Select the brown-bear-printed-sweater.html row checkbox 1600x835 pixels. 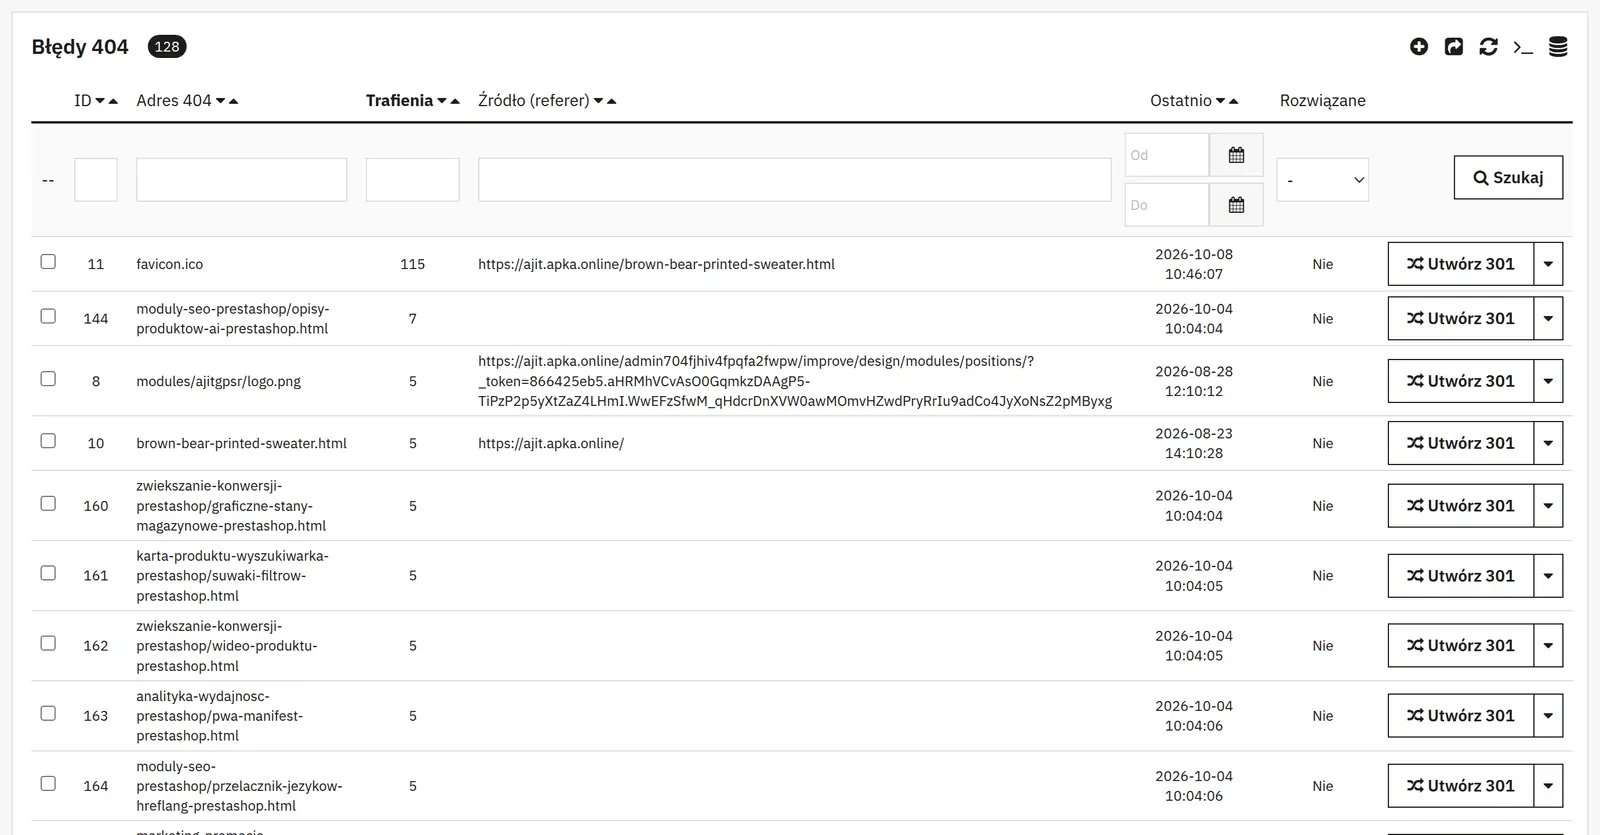click(48, 441)
